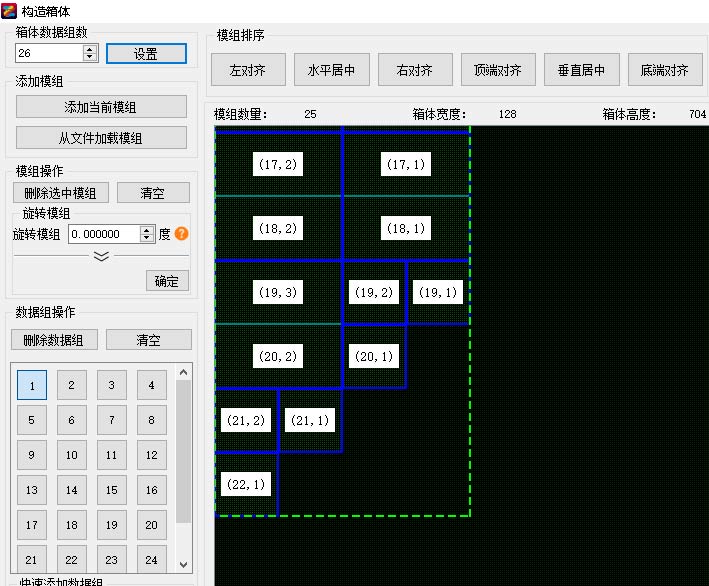Select data group 12 in grid

151,455
